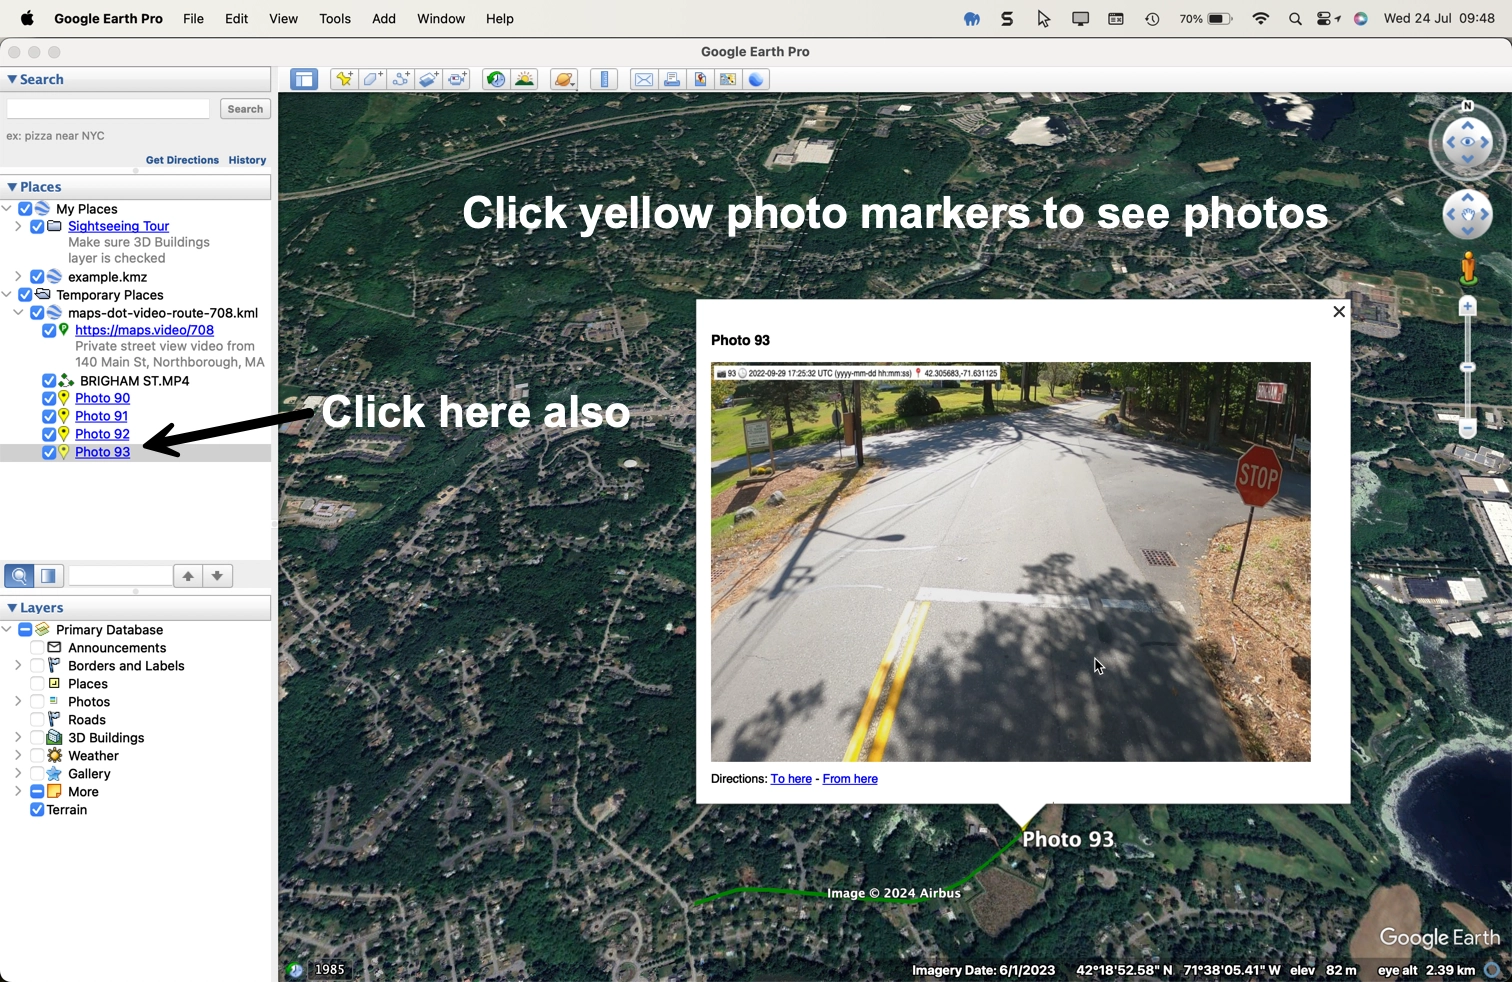Enable the Roads layer checkbox
Viewport: 1512px width, 982px height.
tap(37, 720)
